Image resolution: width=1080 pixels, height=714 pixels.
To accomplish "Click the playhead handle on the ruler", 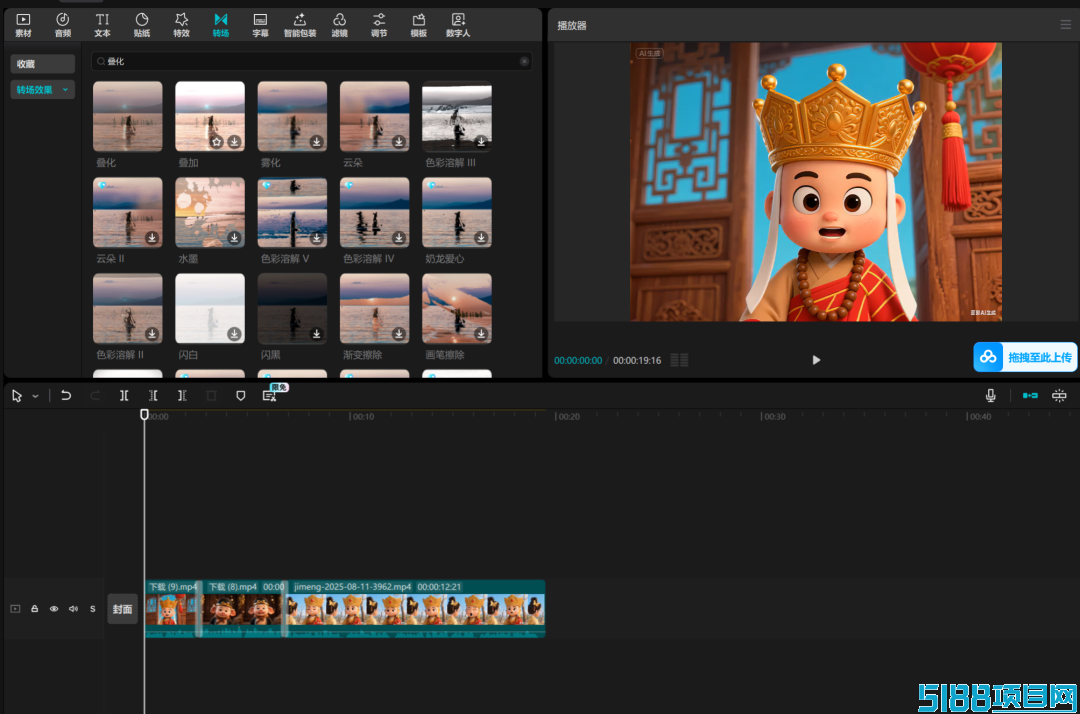I will coord(144,414).
